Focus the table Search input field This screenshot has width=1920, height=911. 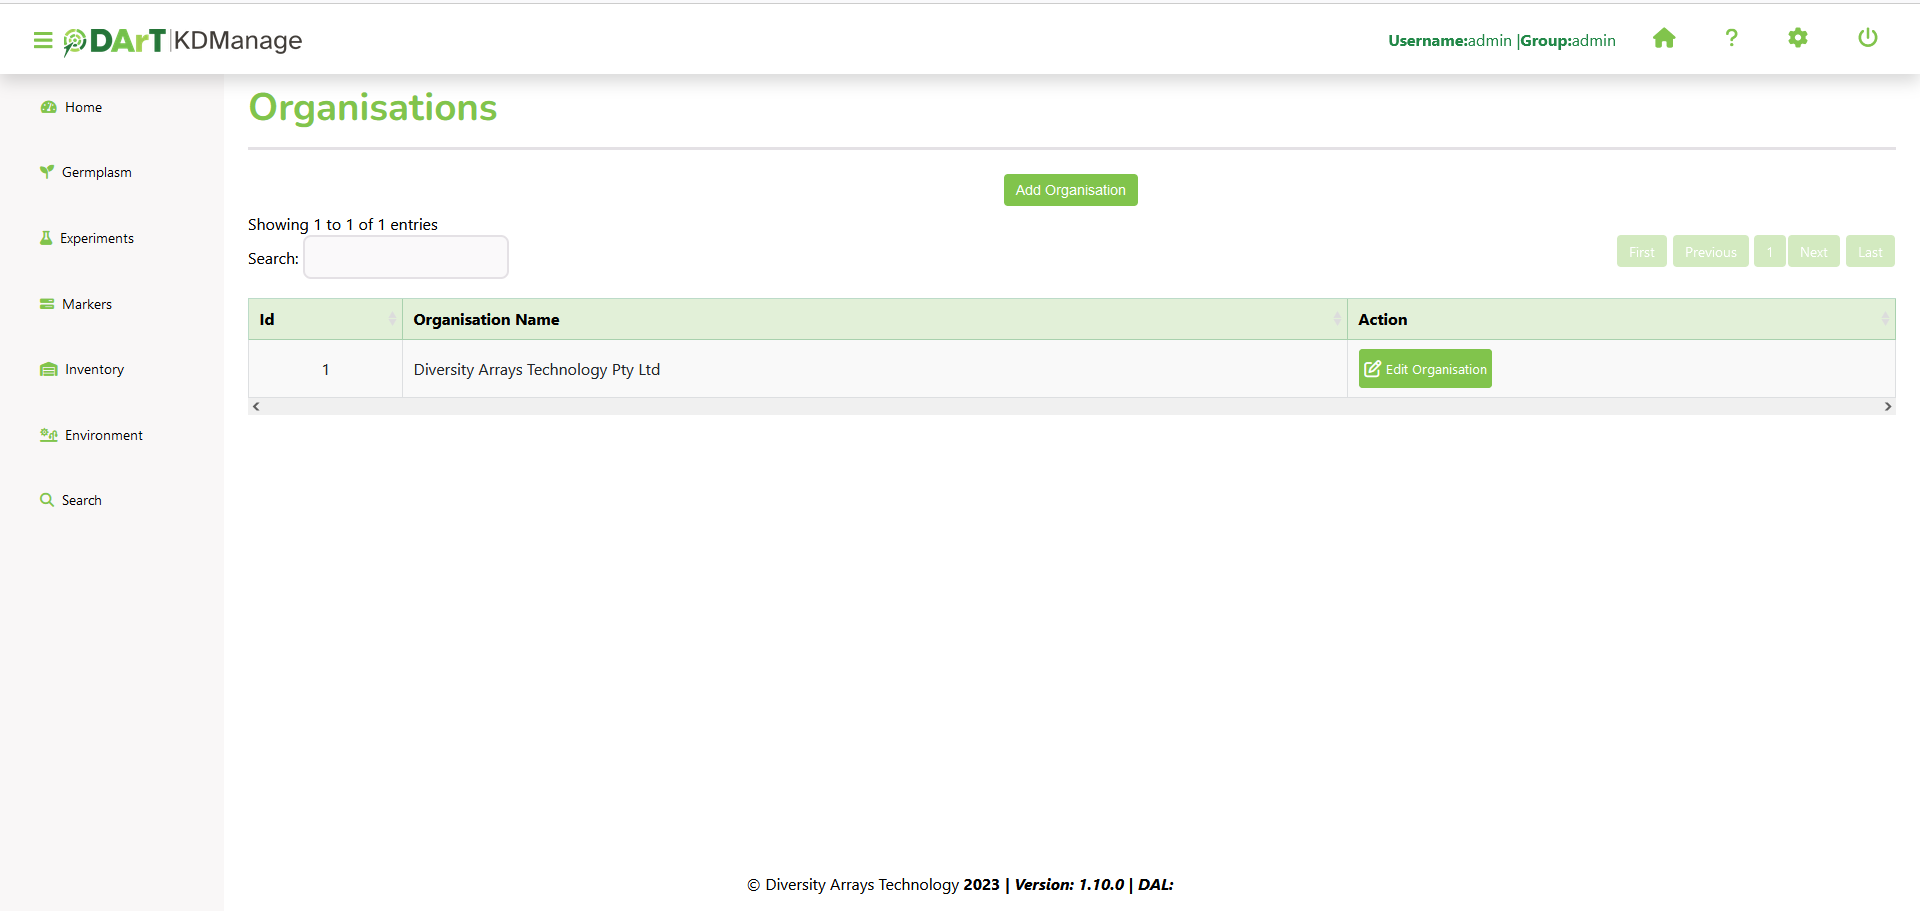click(406, 258)
